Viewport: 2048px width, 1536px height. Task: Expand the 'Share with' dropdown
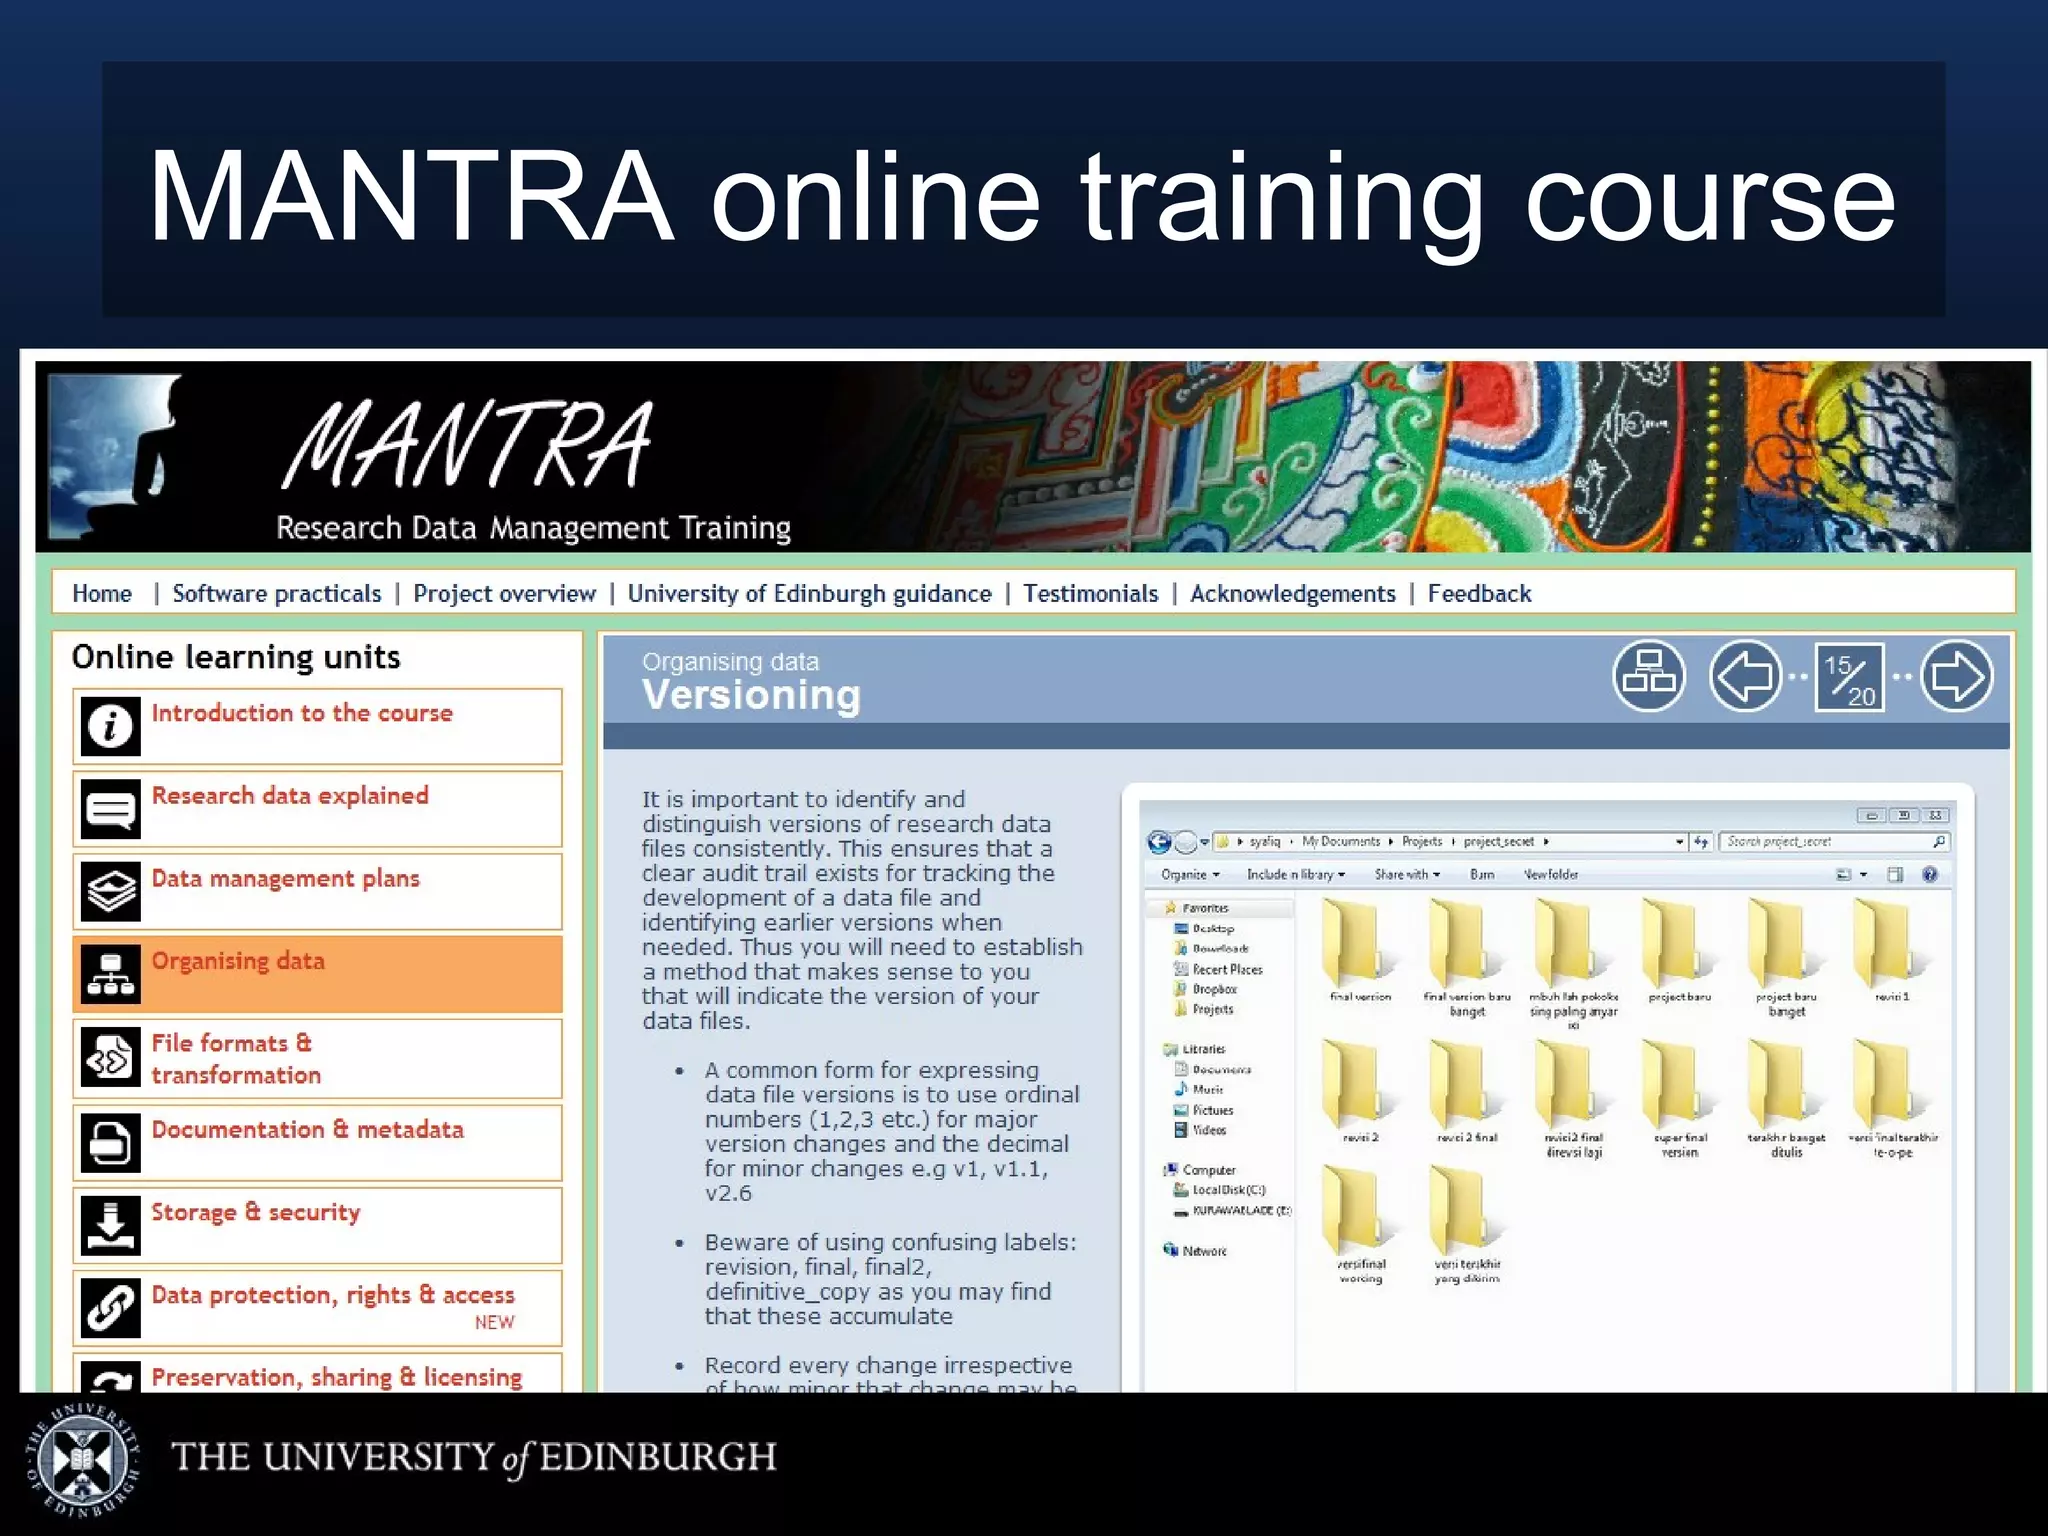tap(1407, 874)
